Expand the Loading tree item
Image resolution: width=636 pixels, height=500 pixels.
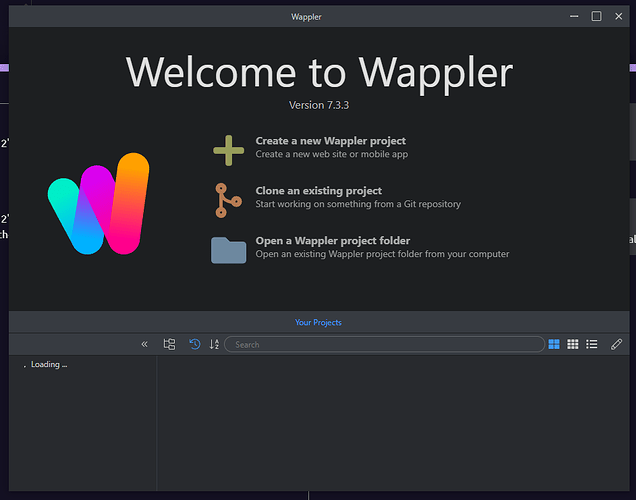[25, 365]
